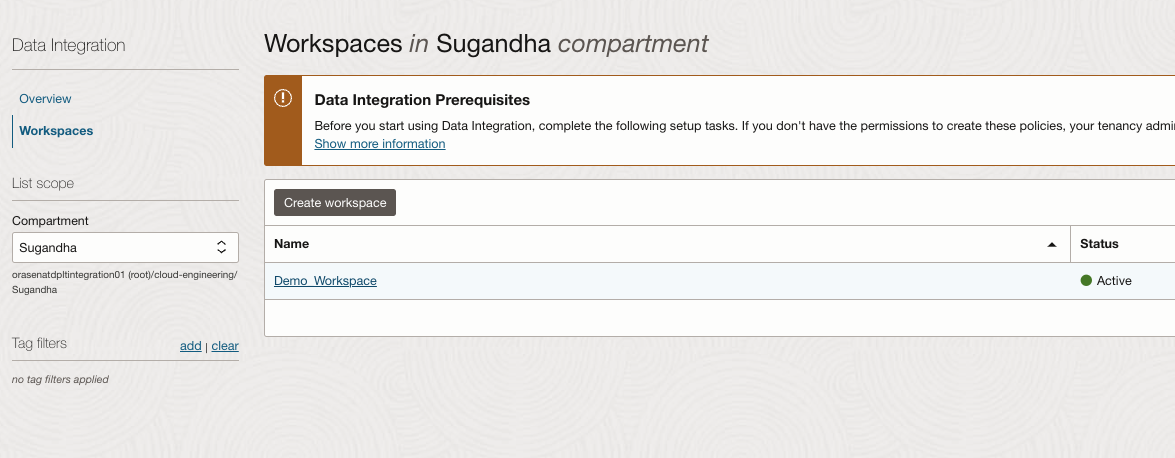Click the green Active status dot
The height and width of the screenshot is (458, 1175).
coord(1086,280)
